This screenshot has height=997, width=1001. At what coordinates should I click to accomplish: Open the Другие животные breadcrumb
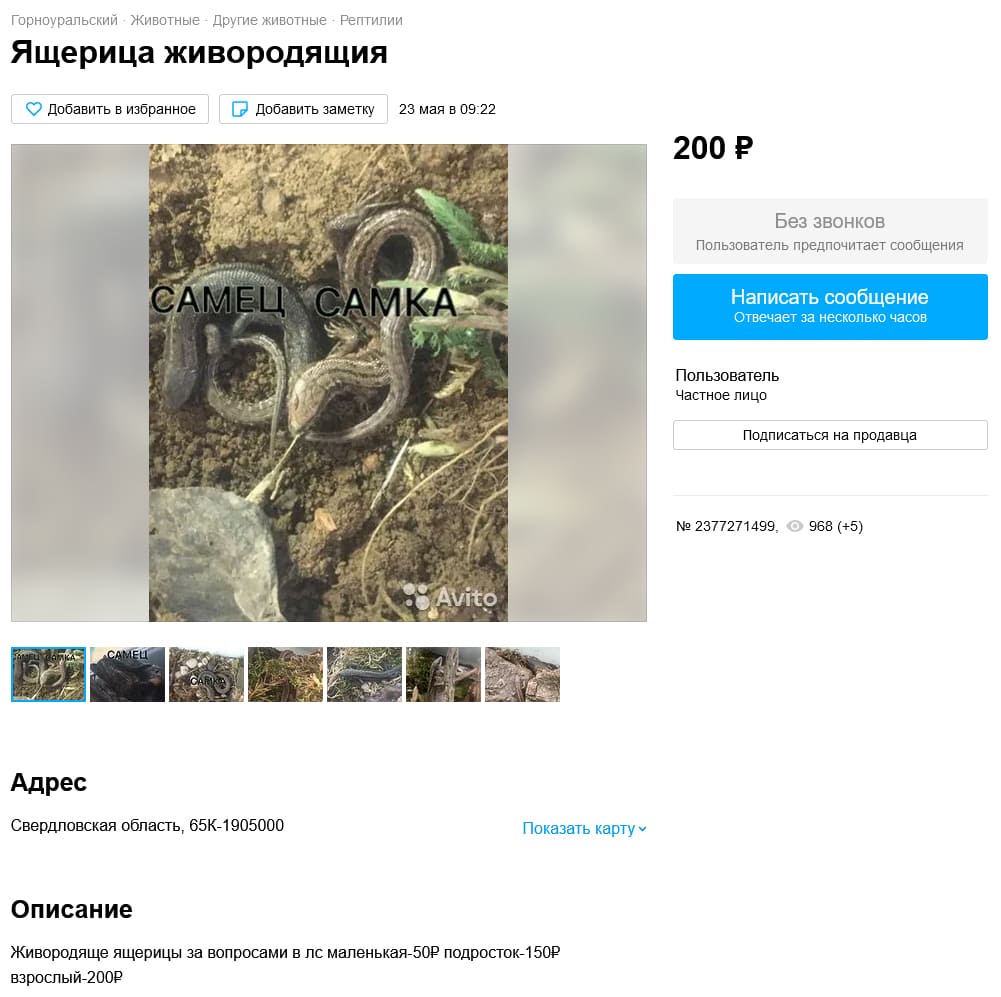(x=269, y=20)
